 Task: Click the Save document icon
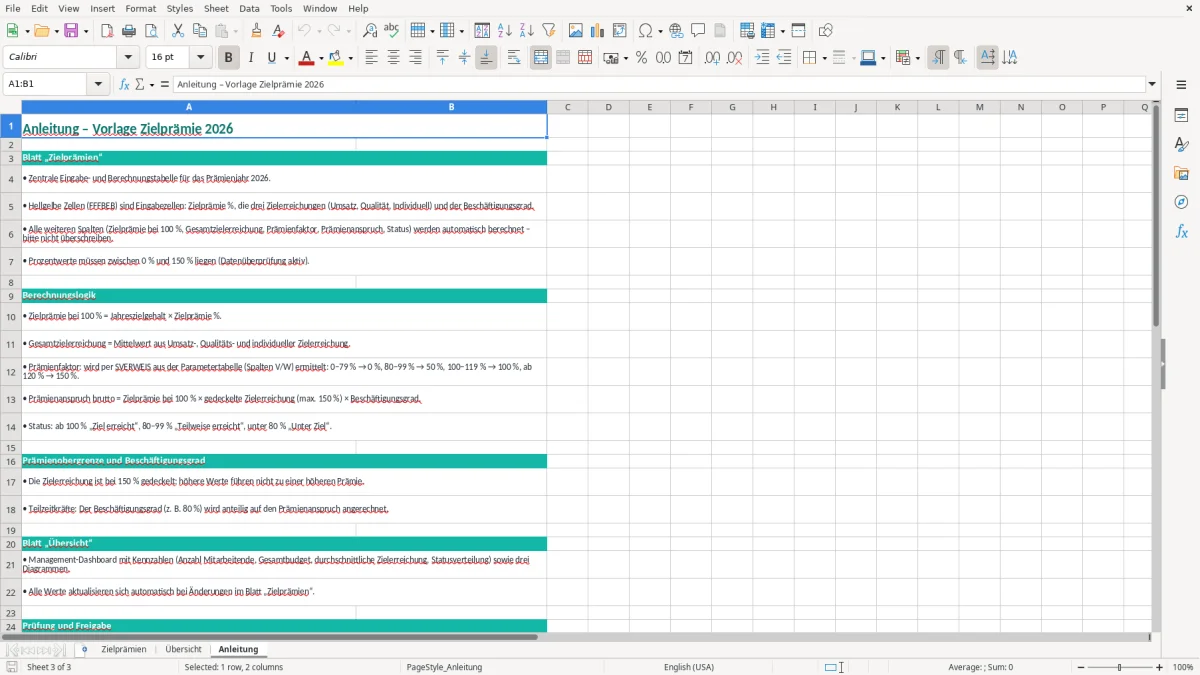click(71, 31)
